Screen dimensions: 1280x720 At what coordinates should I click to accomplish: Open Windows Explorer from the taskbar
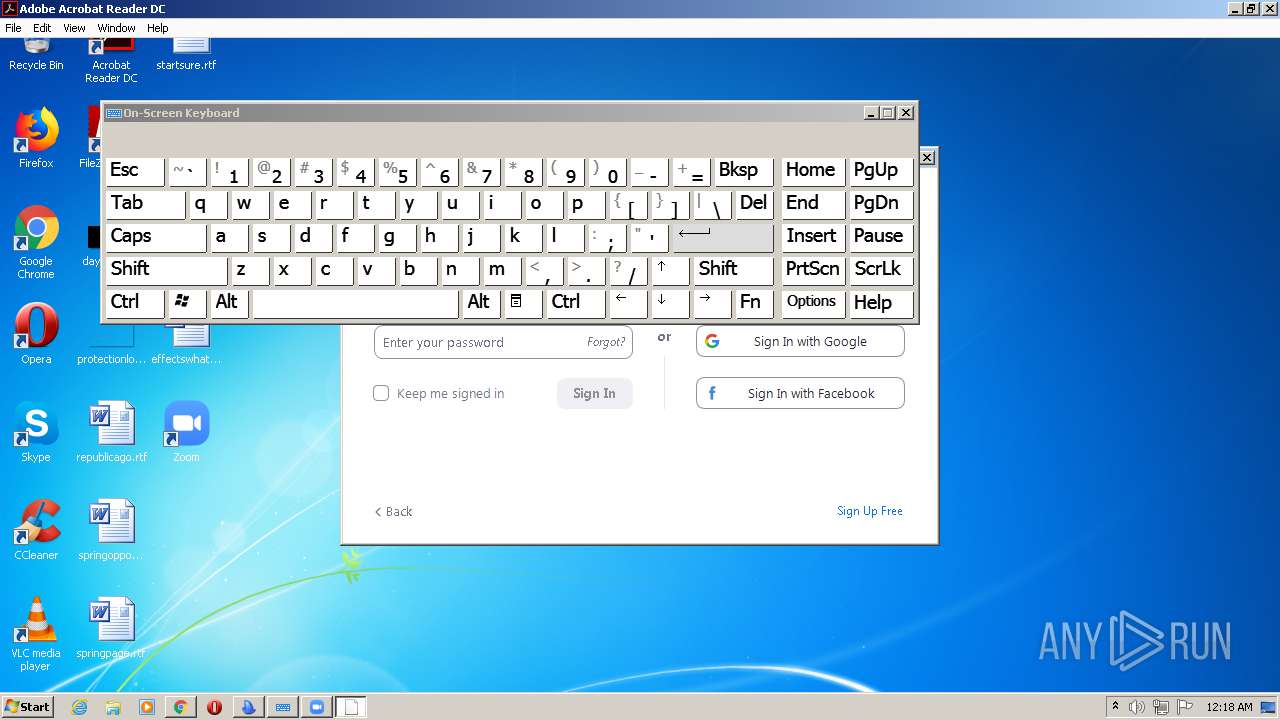113,707
